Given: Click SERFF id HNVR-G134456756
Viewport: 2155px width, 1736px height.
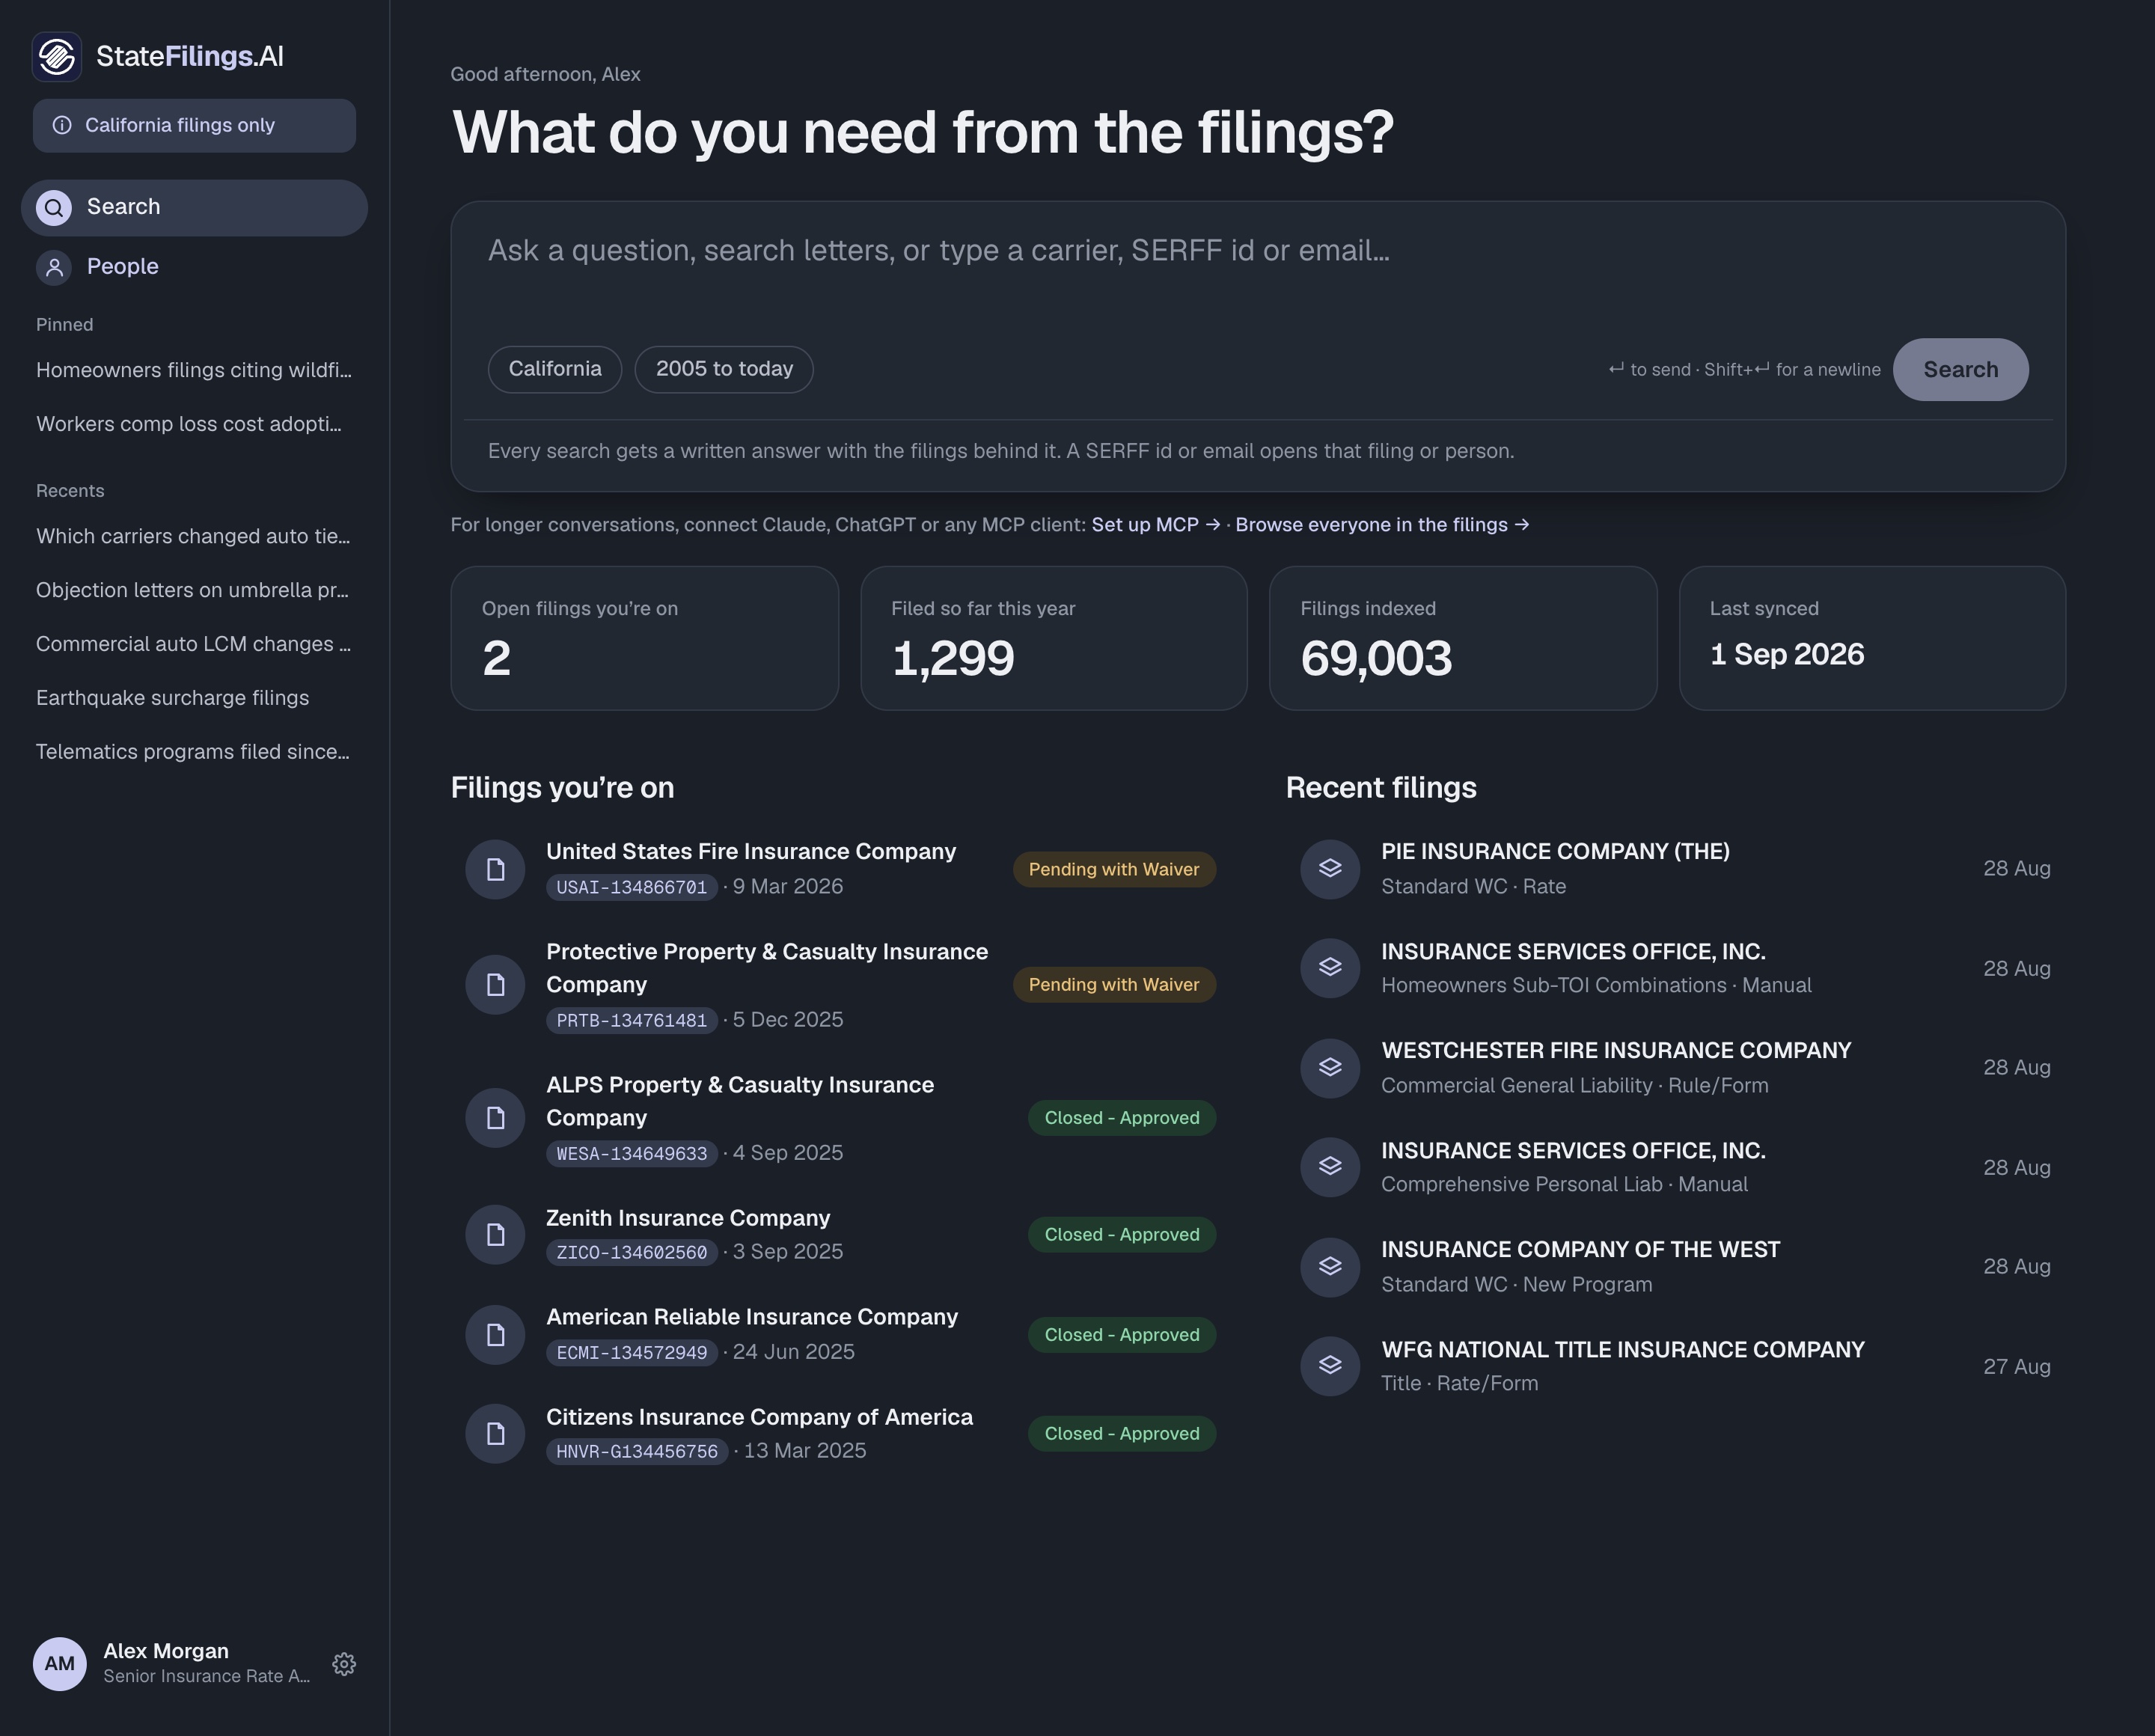Looking at the screenshot, I should (637, 1451).
